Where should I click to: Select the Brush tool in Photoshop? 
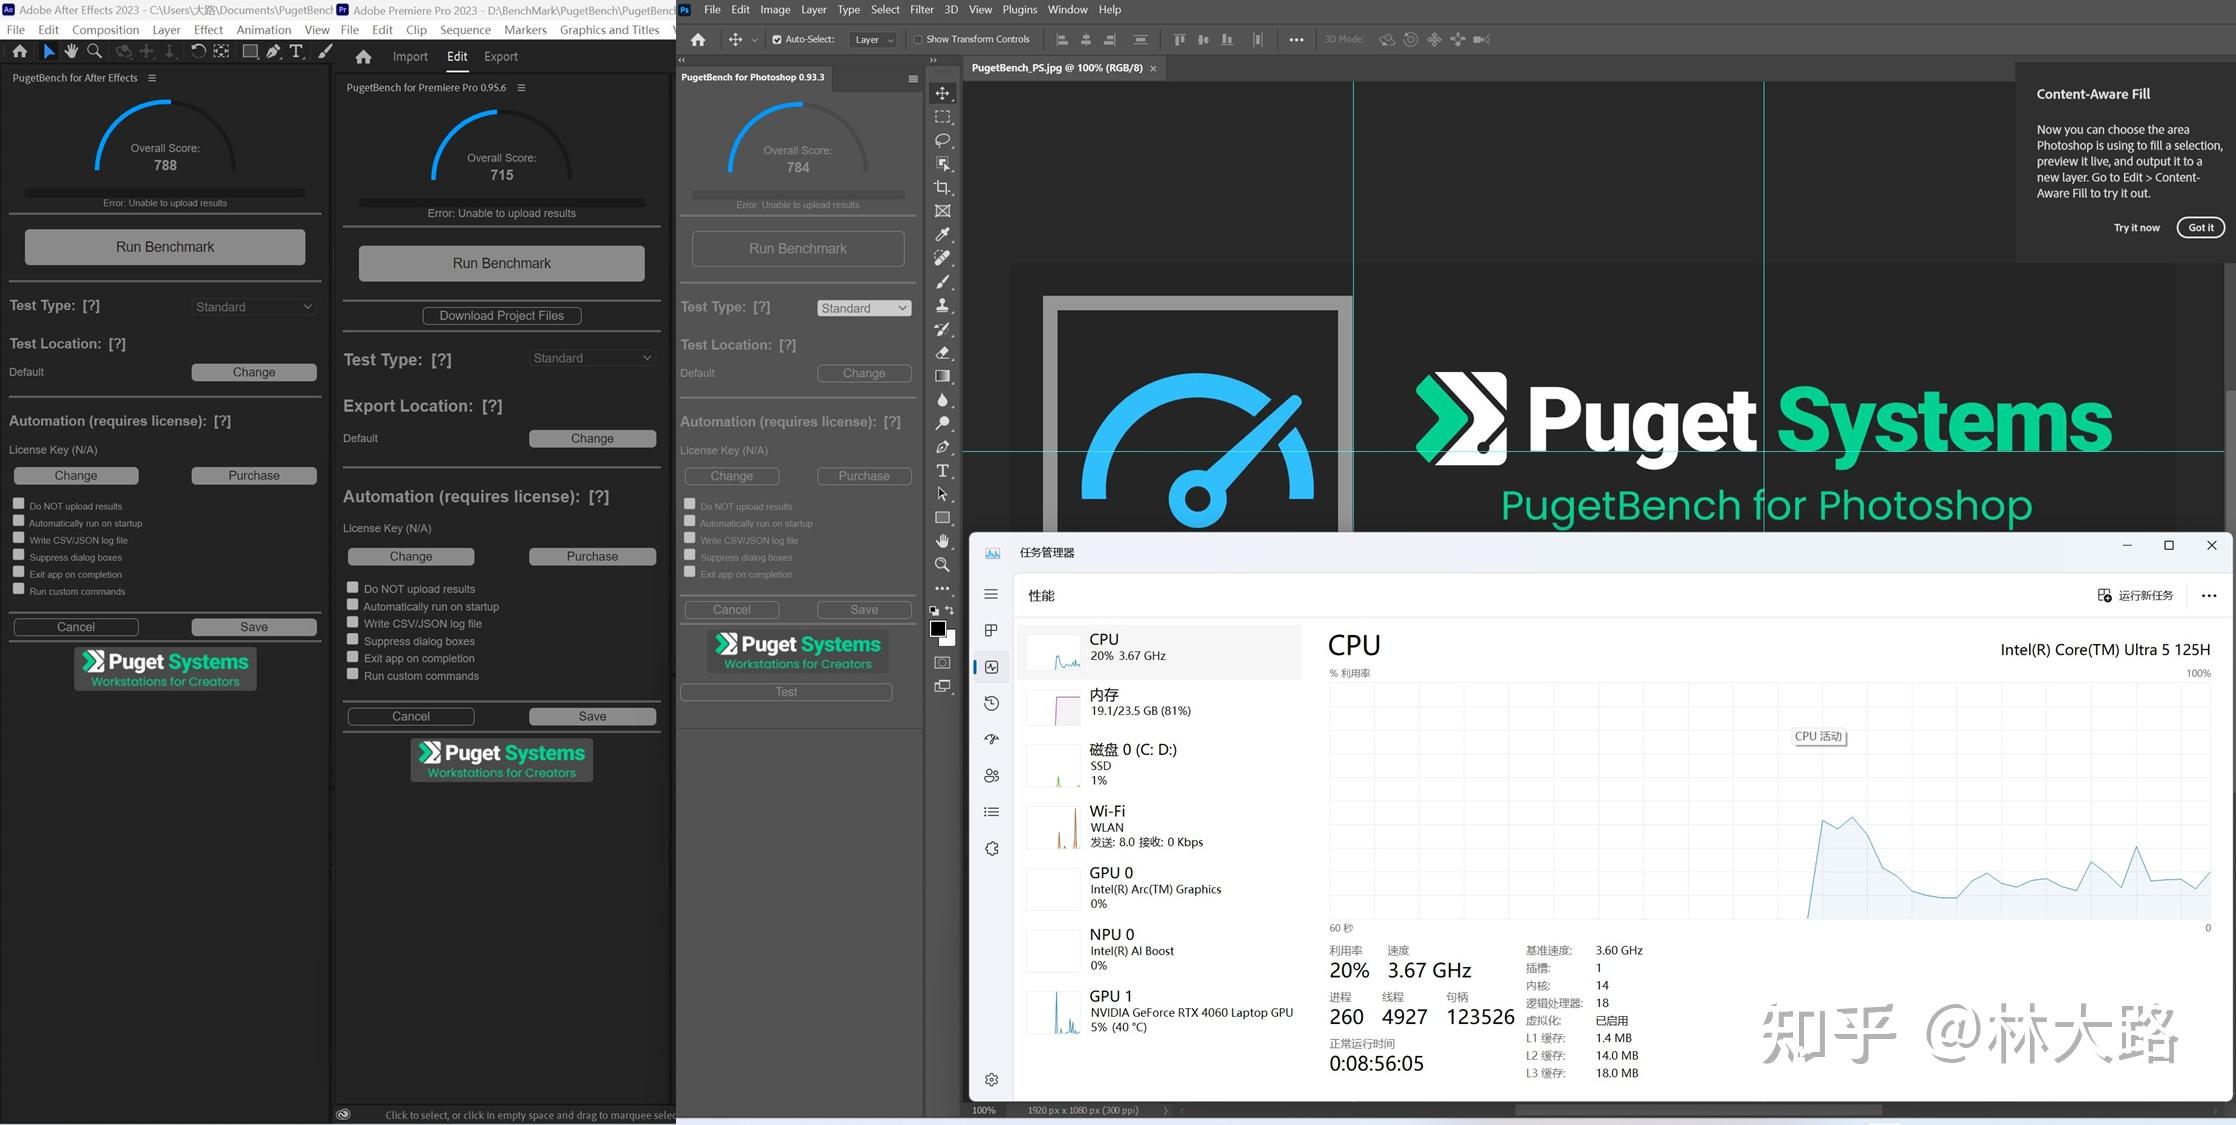[x=942, y=282]
